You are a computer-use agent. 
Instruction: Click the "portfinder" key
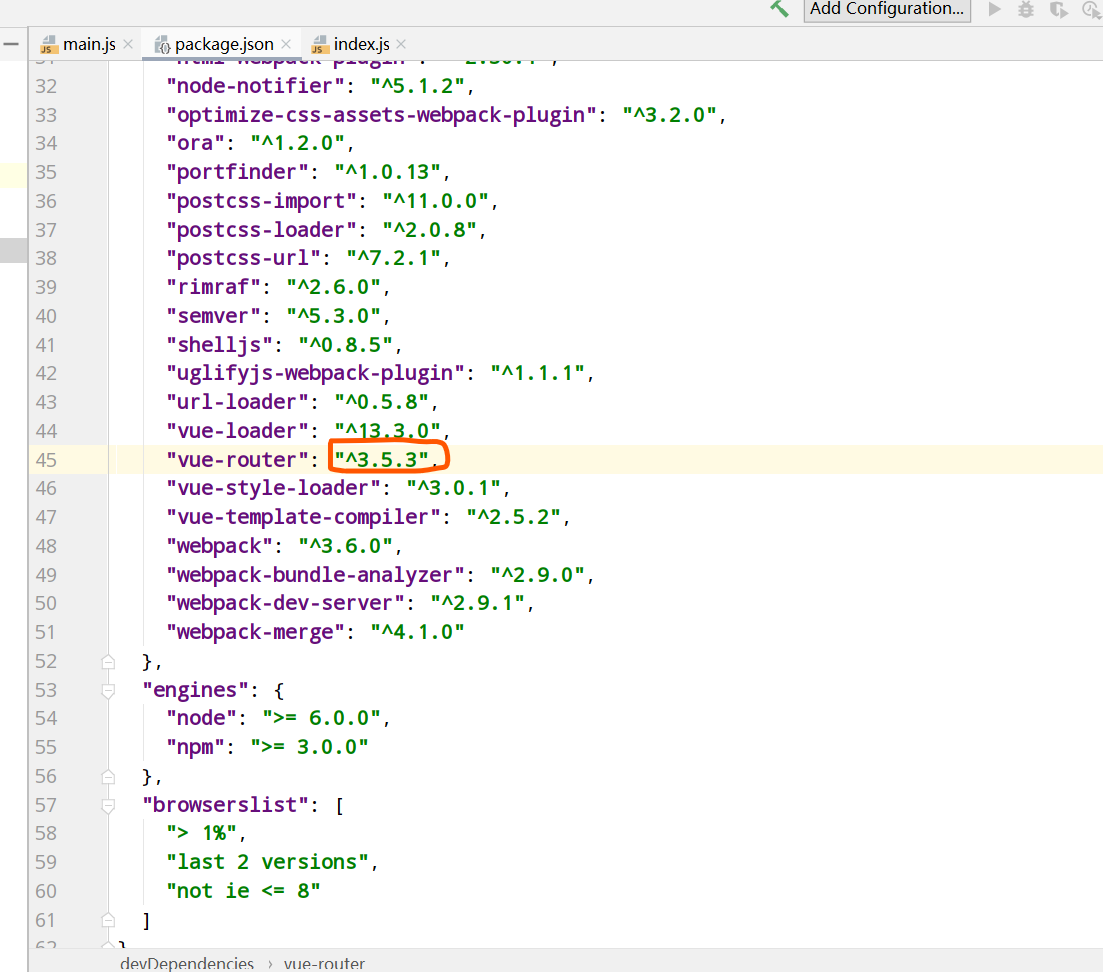237,172
